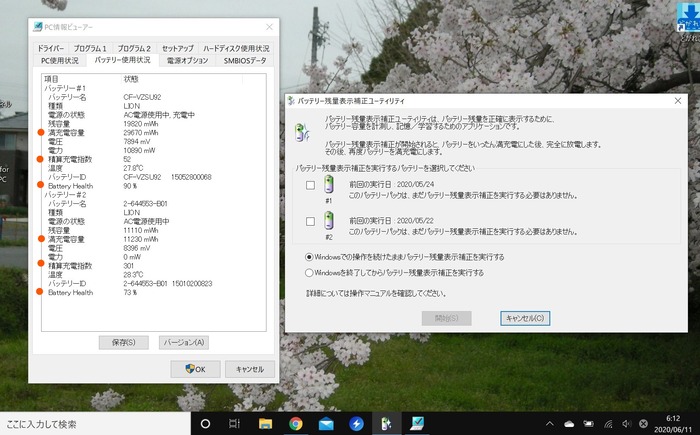The image size is (700, 435).
Task: Select the '27.8℃' temperature value
Action: (133, 168)
